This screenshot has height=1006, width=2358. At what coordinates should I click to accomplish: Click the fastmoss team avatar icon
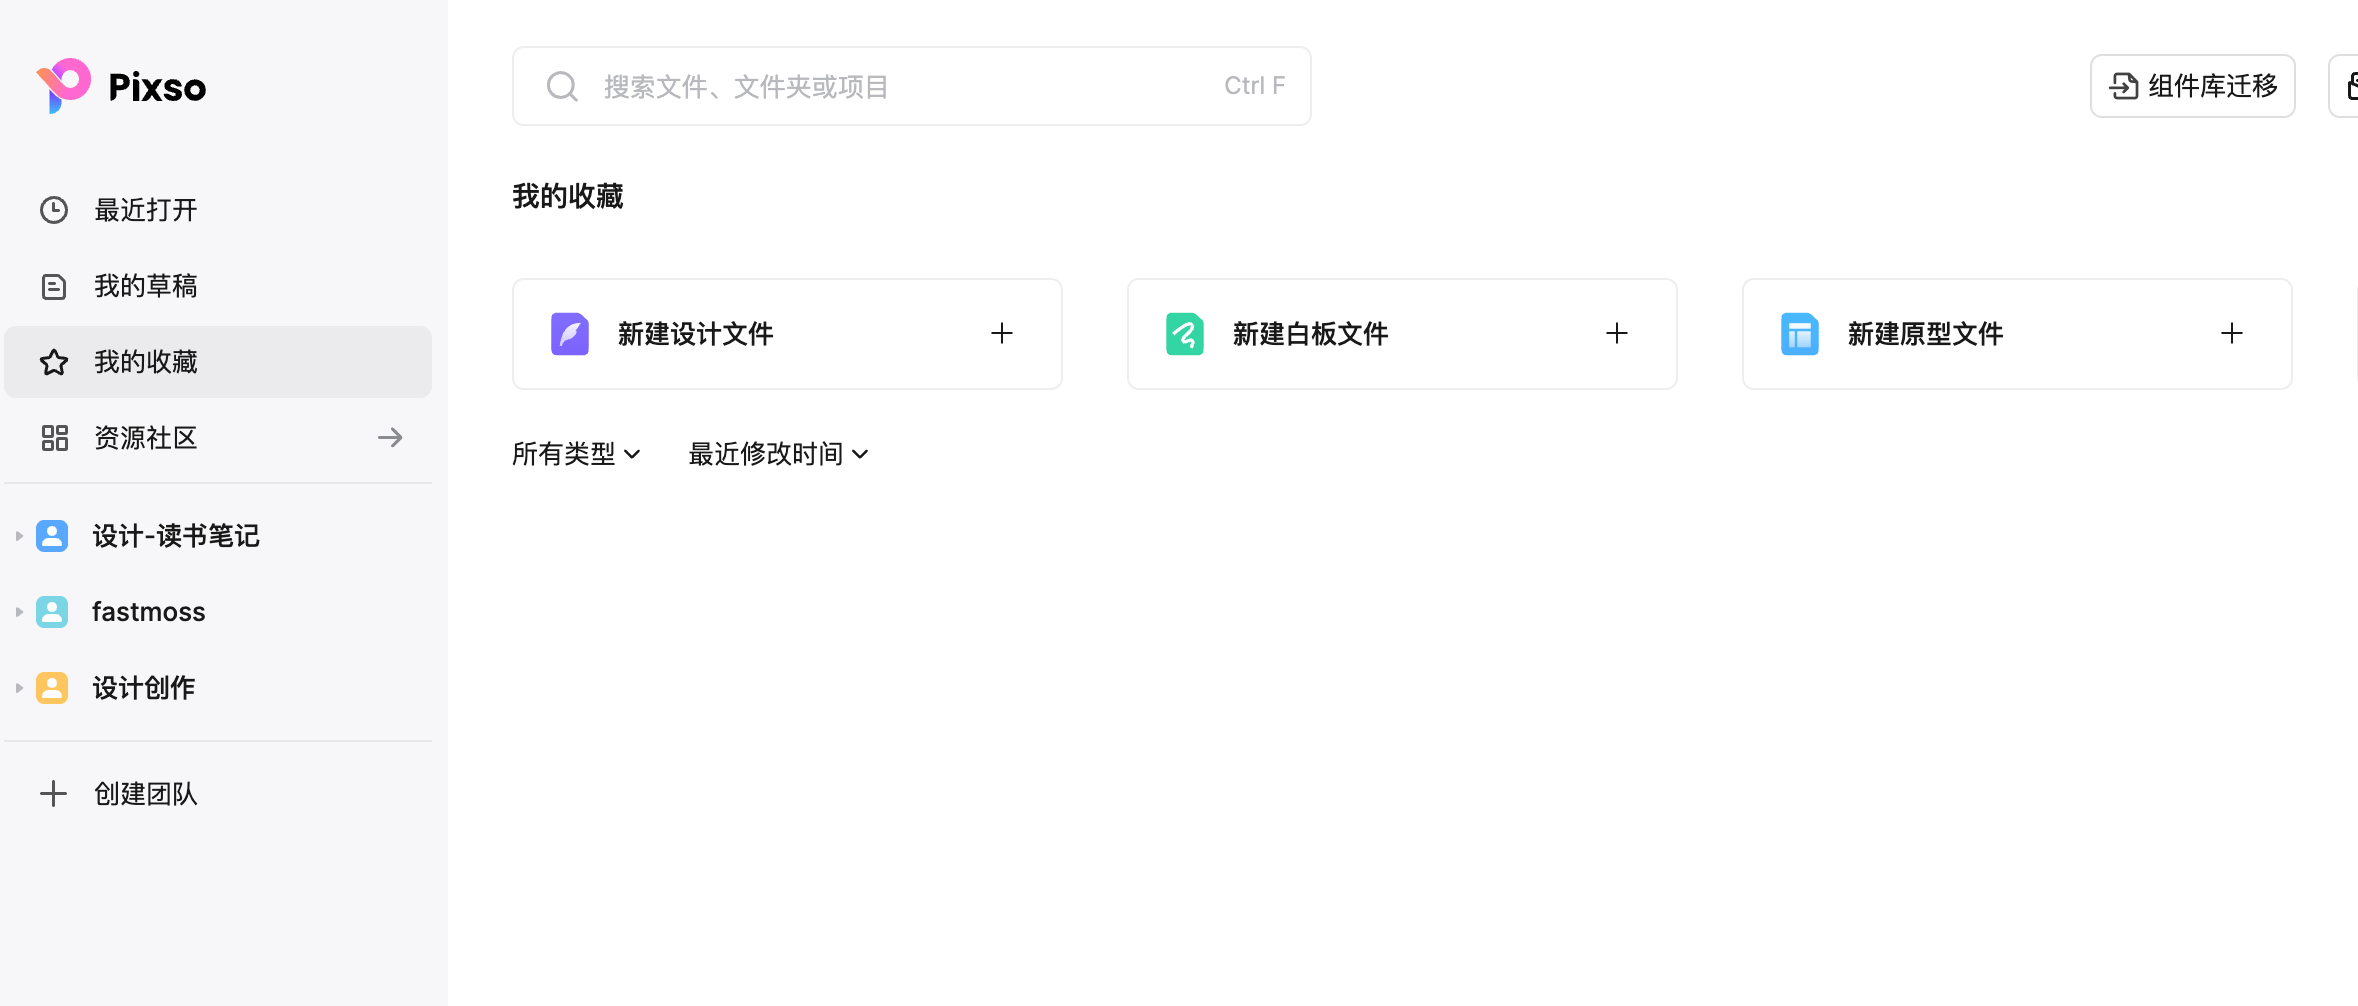point(52,611)
